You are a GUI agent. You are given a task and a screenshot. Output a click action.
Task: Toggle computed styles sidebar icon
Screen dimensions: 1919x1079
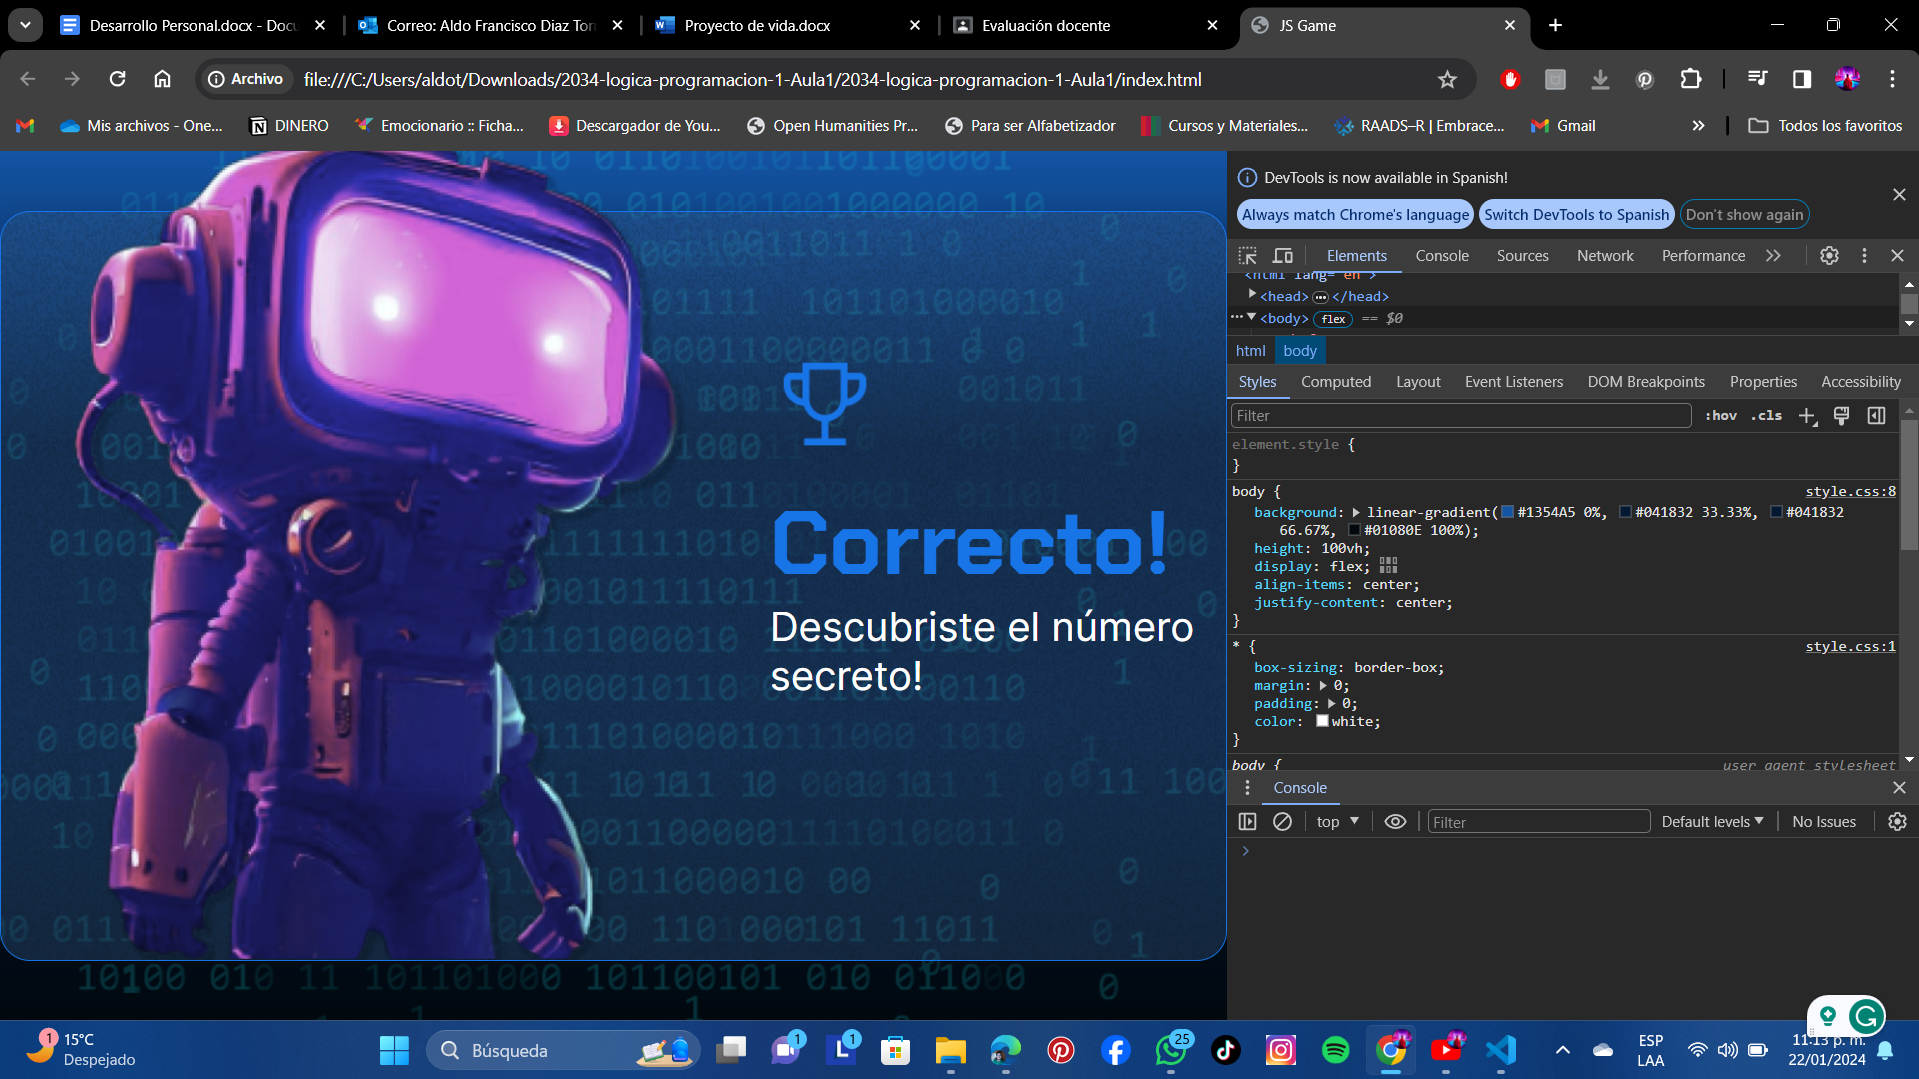1876,416
